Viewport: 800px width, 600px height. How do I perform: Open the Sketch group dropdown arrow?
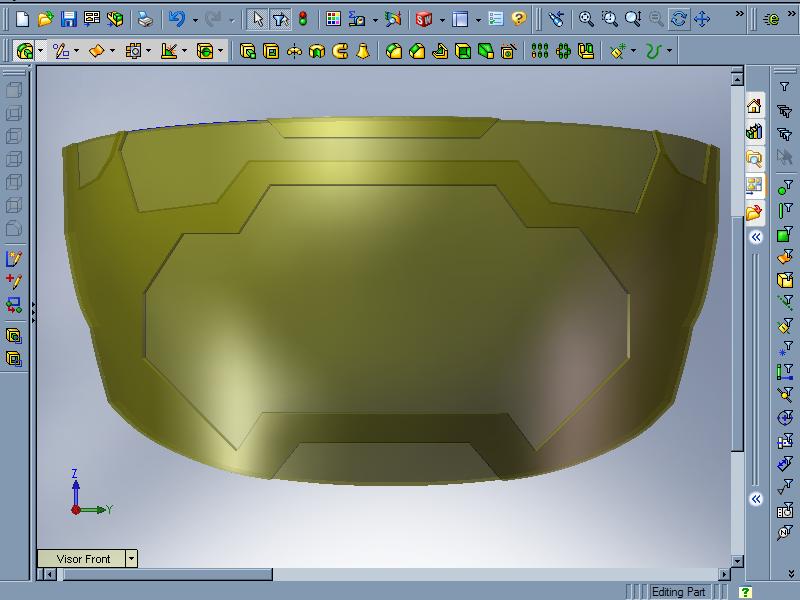click(77, 51)
